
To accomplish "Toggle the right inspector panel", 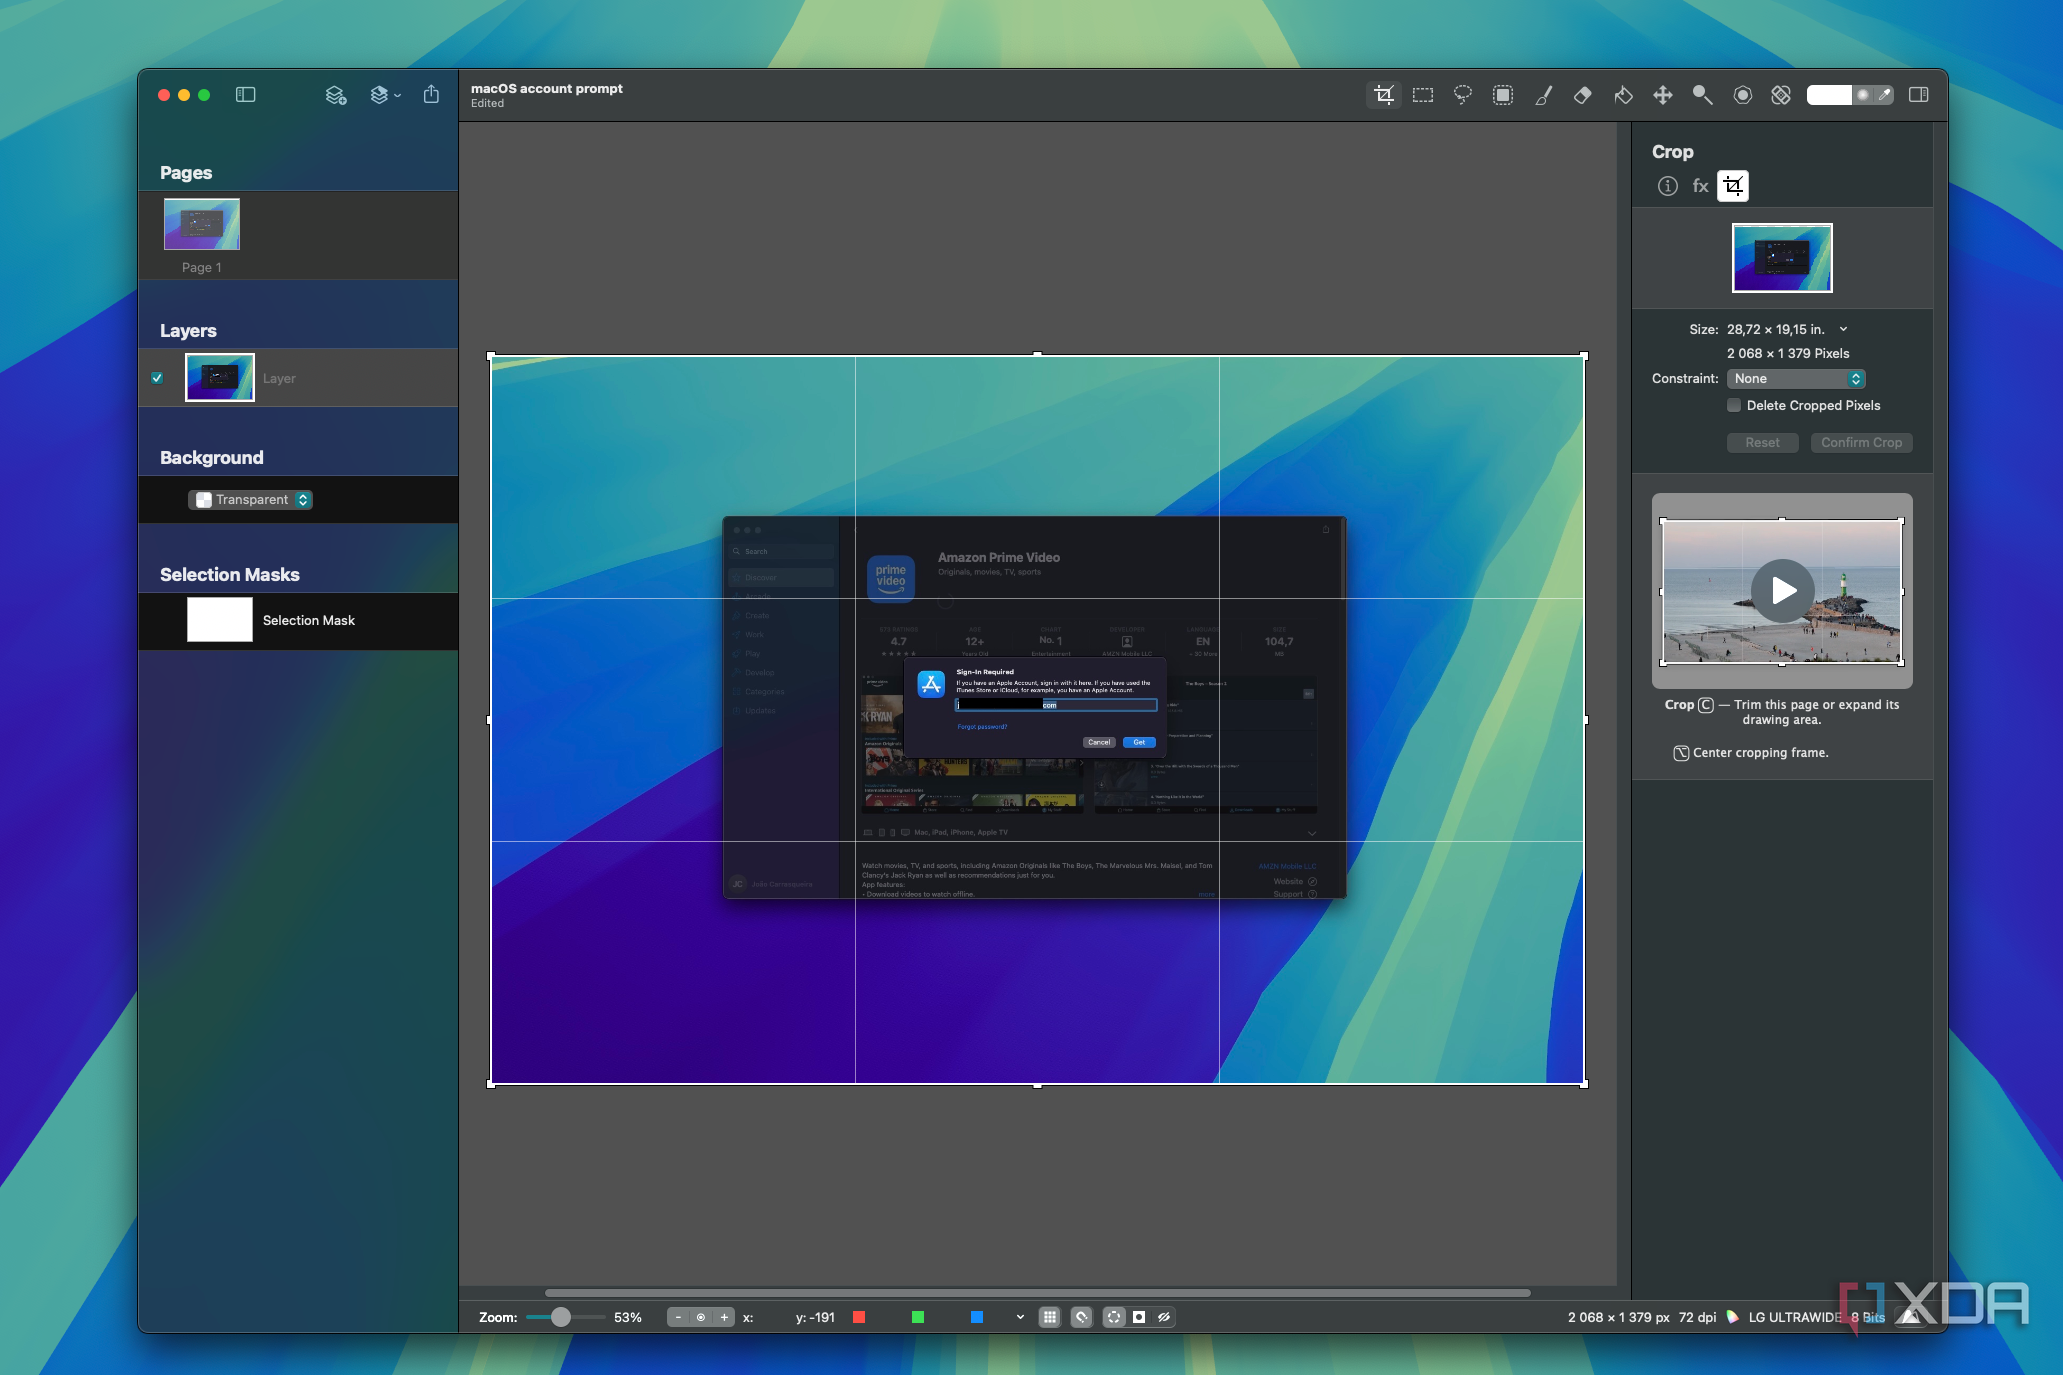I will pos(1919,95).
